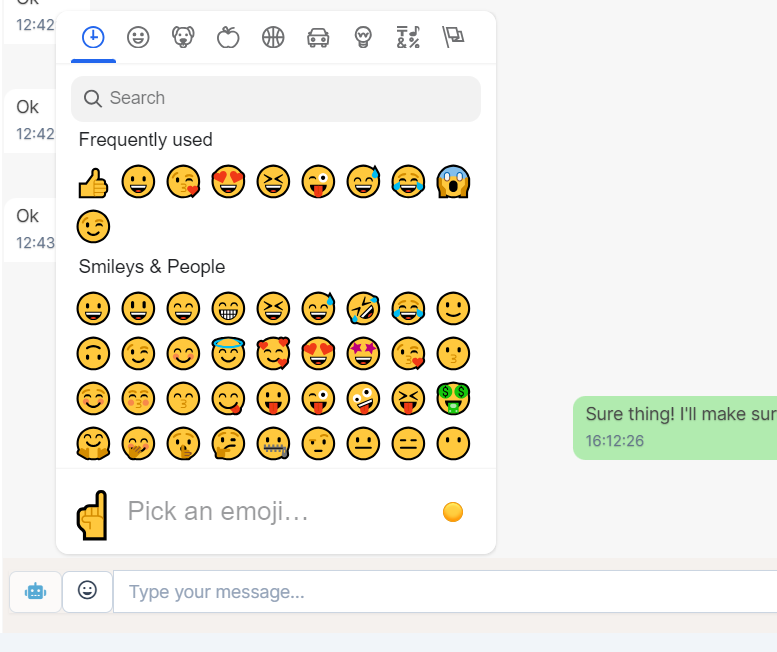Open the skin tone selector swatch
777x652 pixels.
pos(453,512)
